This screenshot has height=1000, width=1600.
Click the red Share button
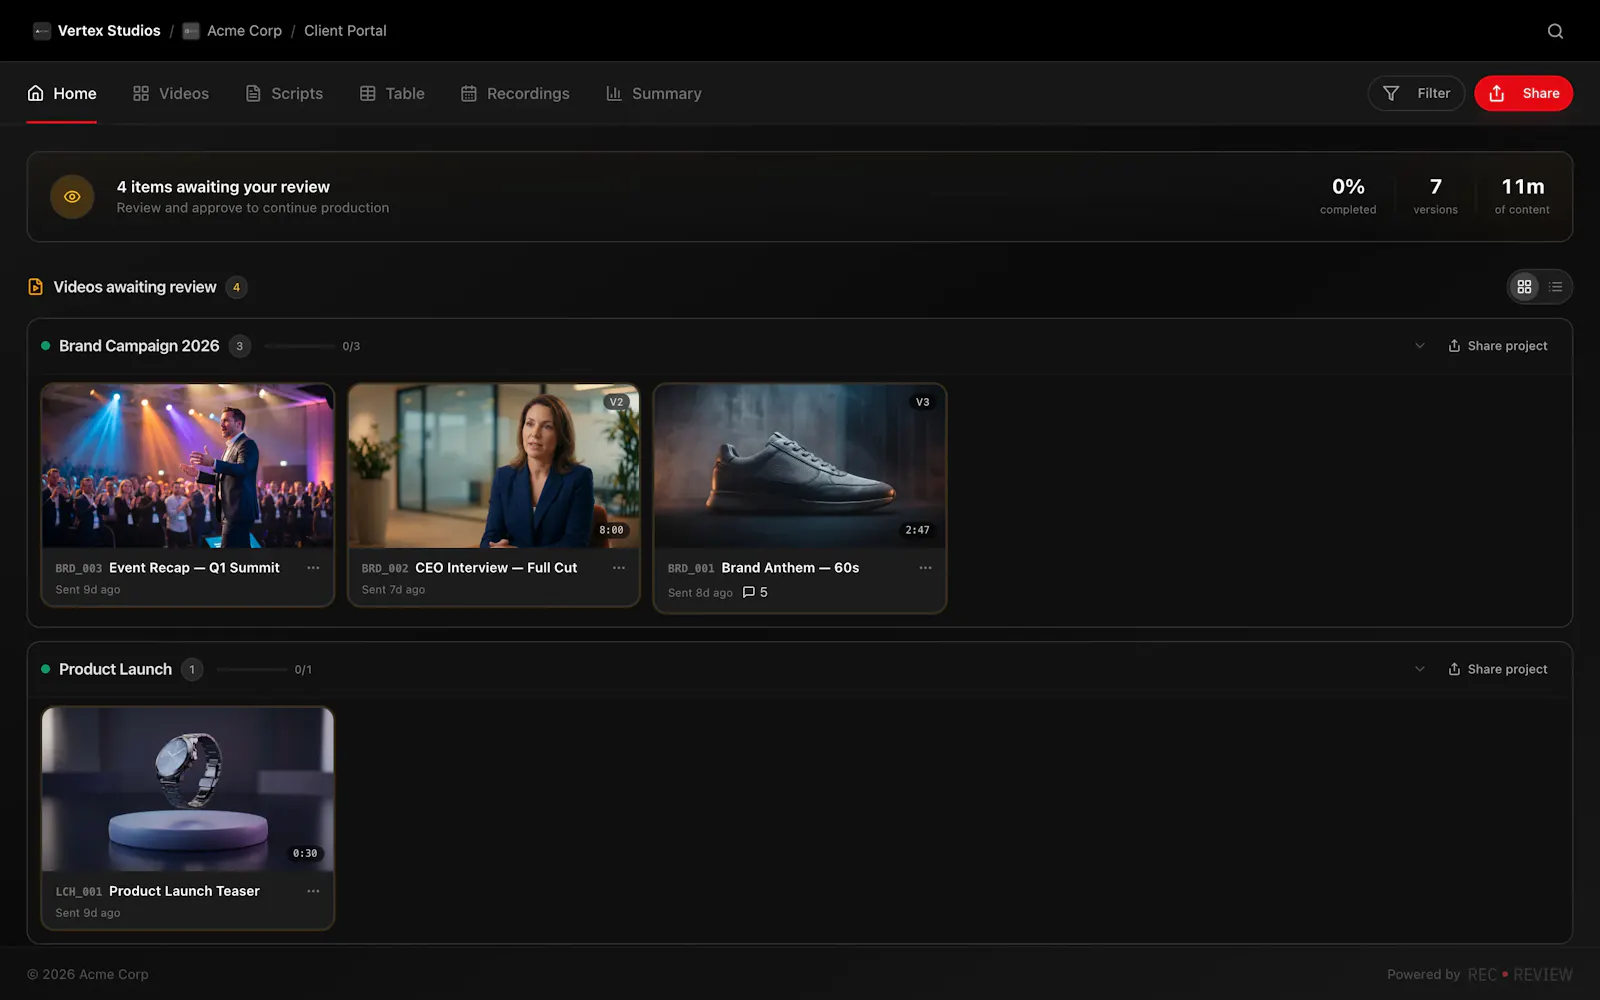1523,93
